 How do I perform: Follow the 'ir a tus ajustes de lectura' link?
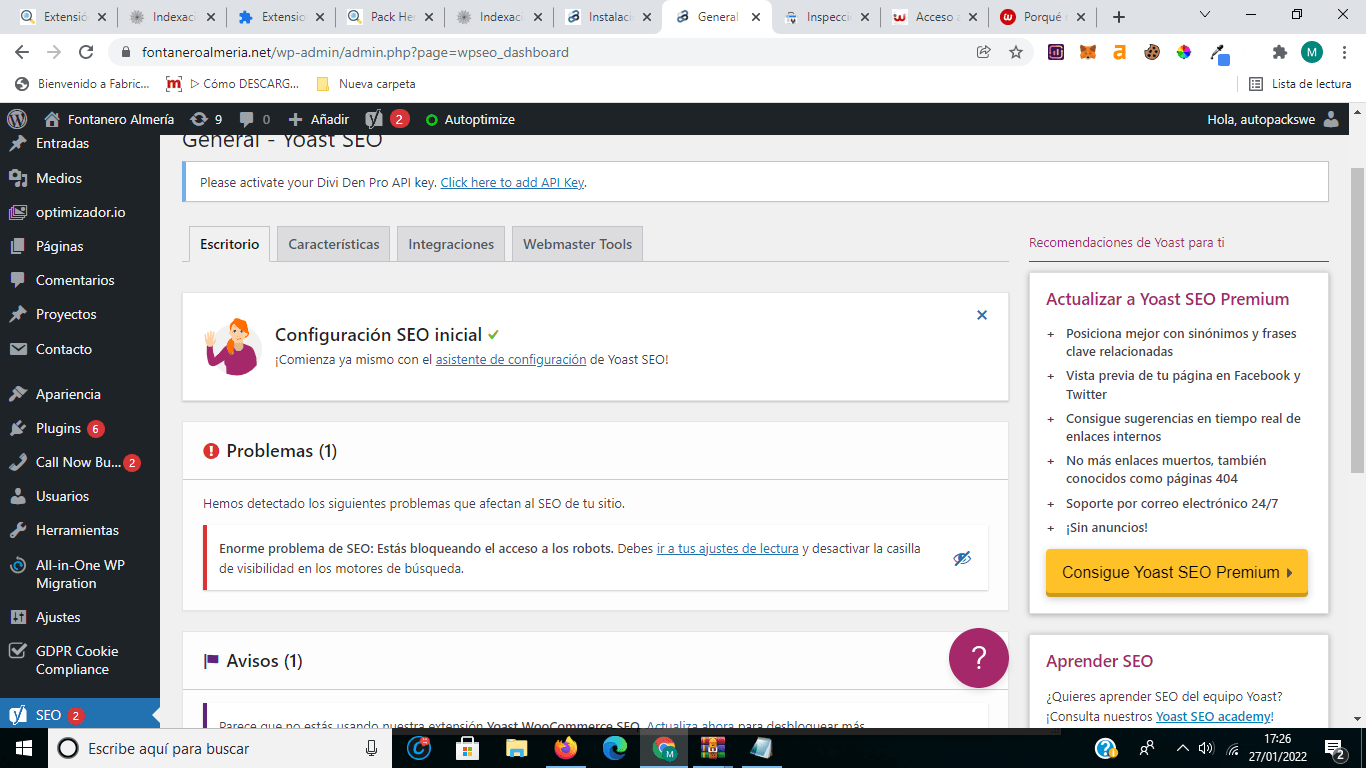[727, 549]
